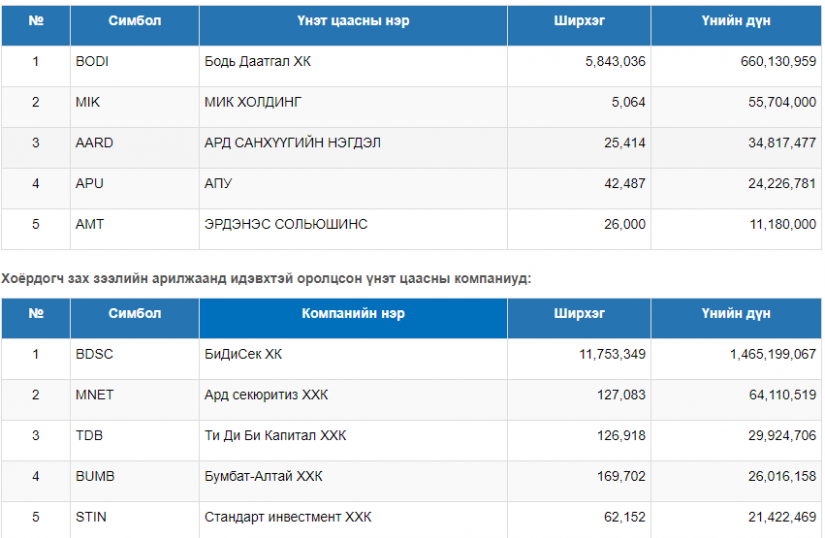Click the 1,465,199,067 value cell
Image resolution: width=825 pixels, height=538 pixels.
[767, 354]
